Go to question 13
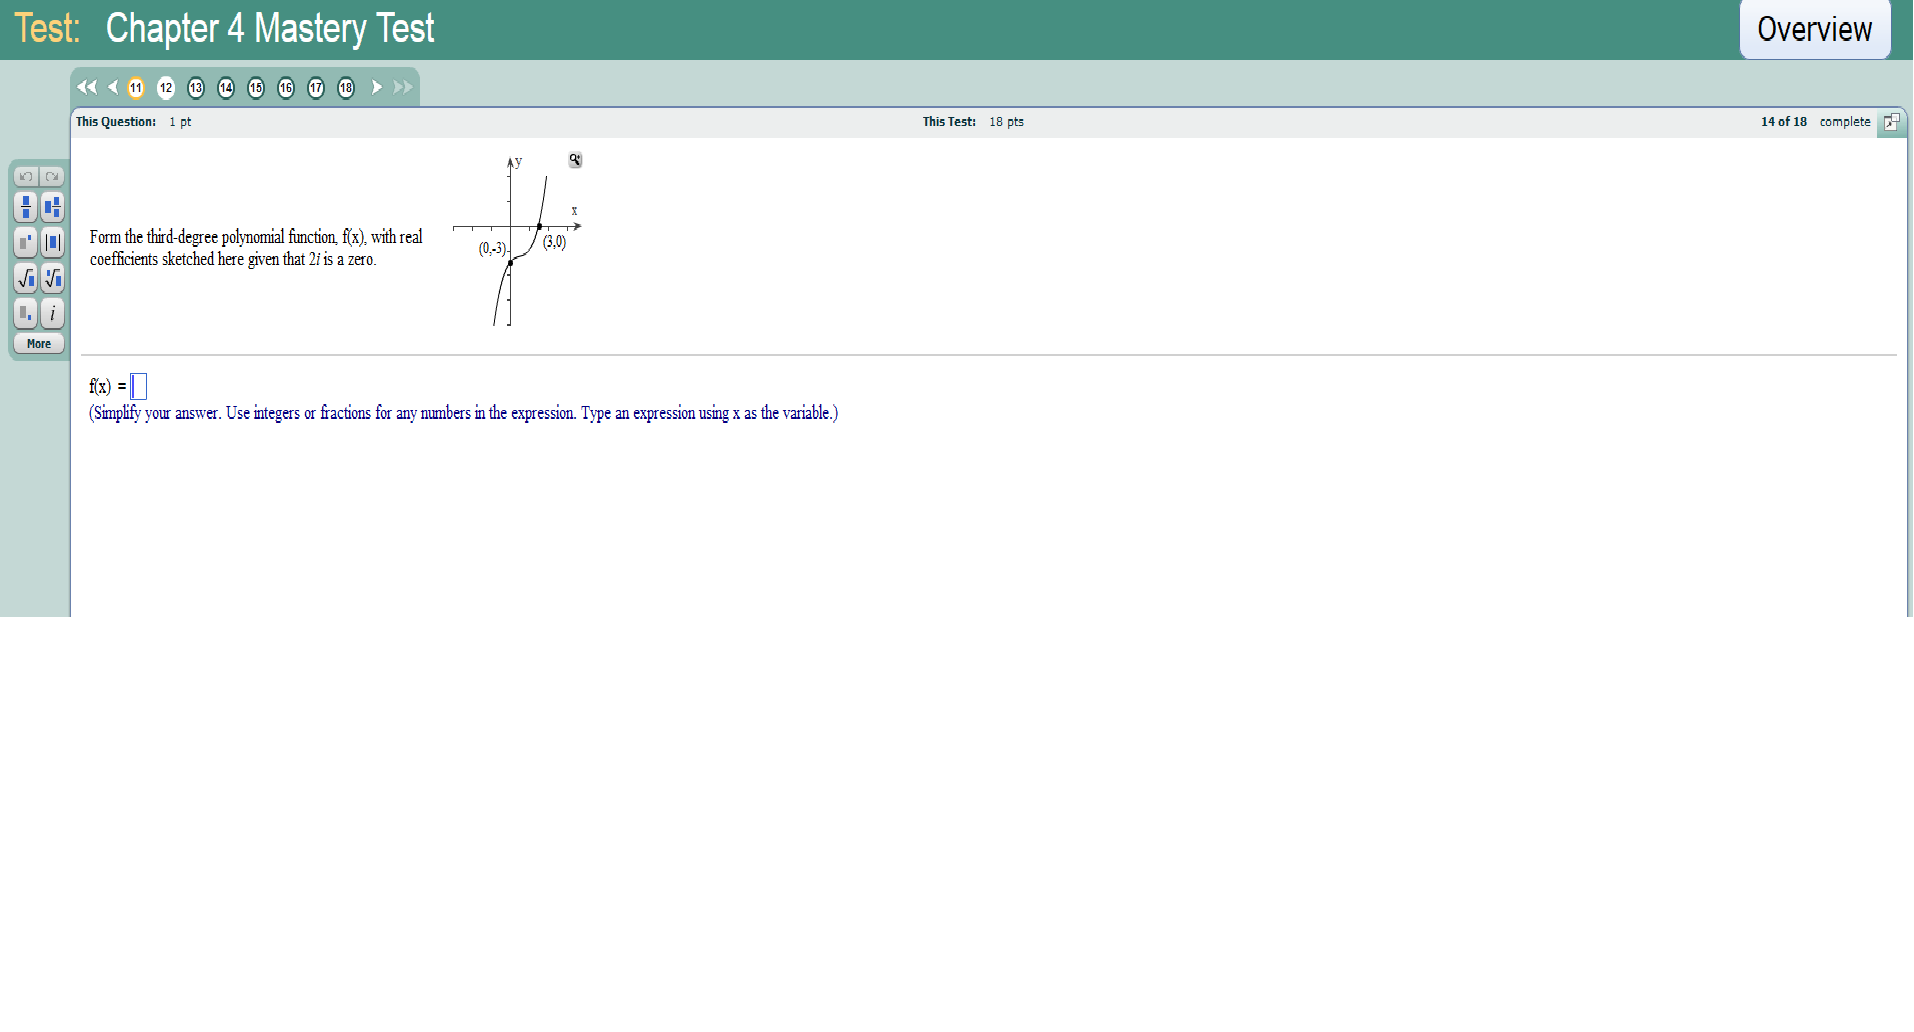This screenshot has height=1032, width=1914. [196, 88]
